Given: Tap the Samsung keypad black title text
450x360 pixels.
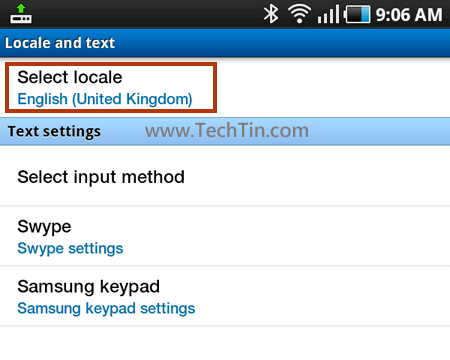Looking at the screenshot, I should (88, 287).
